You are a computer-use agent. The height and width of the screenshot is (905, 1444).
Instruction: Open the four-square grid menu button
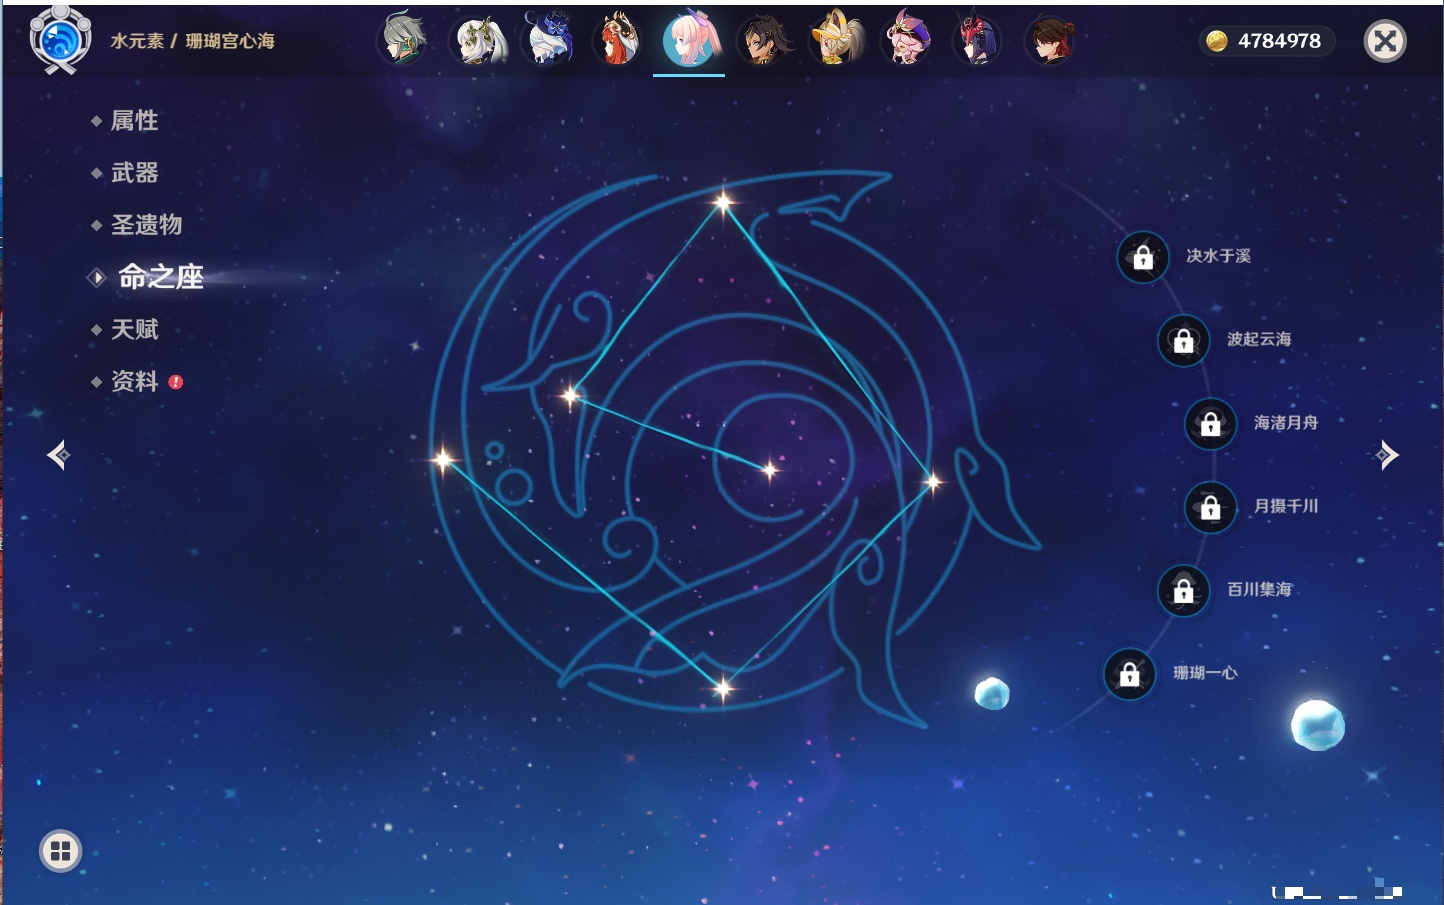point(60,851)
